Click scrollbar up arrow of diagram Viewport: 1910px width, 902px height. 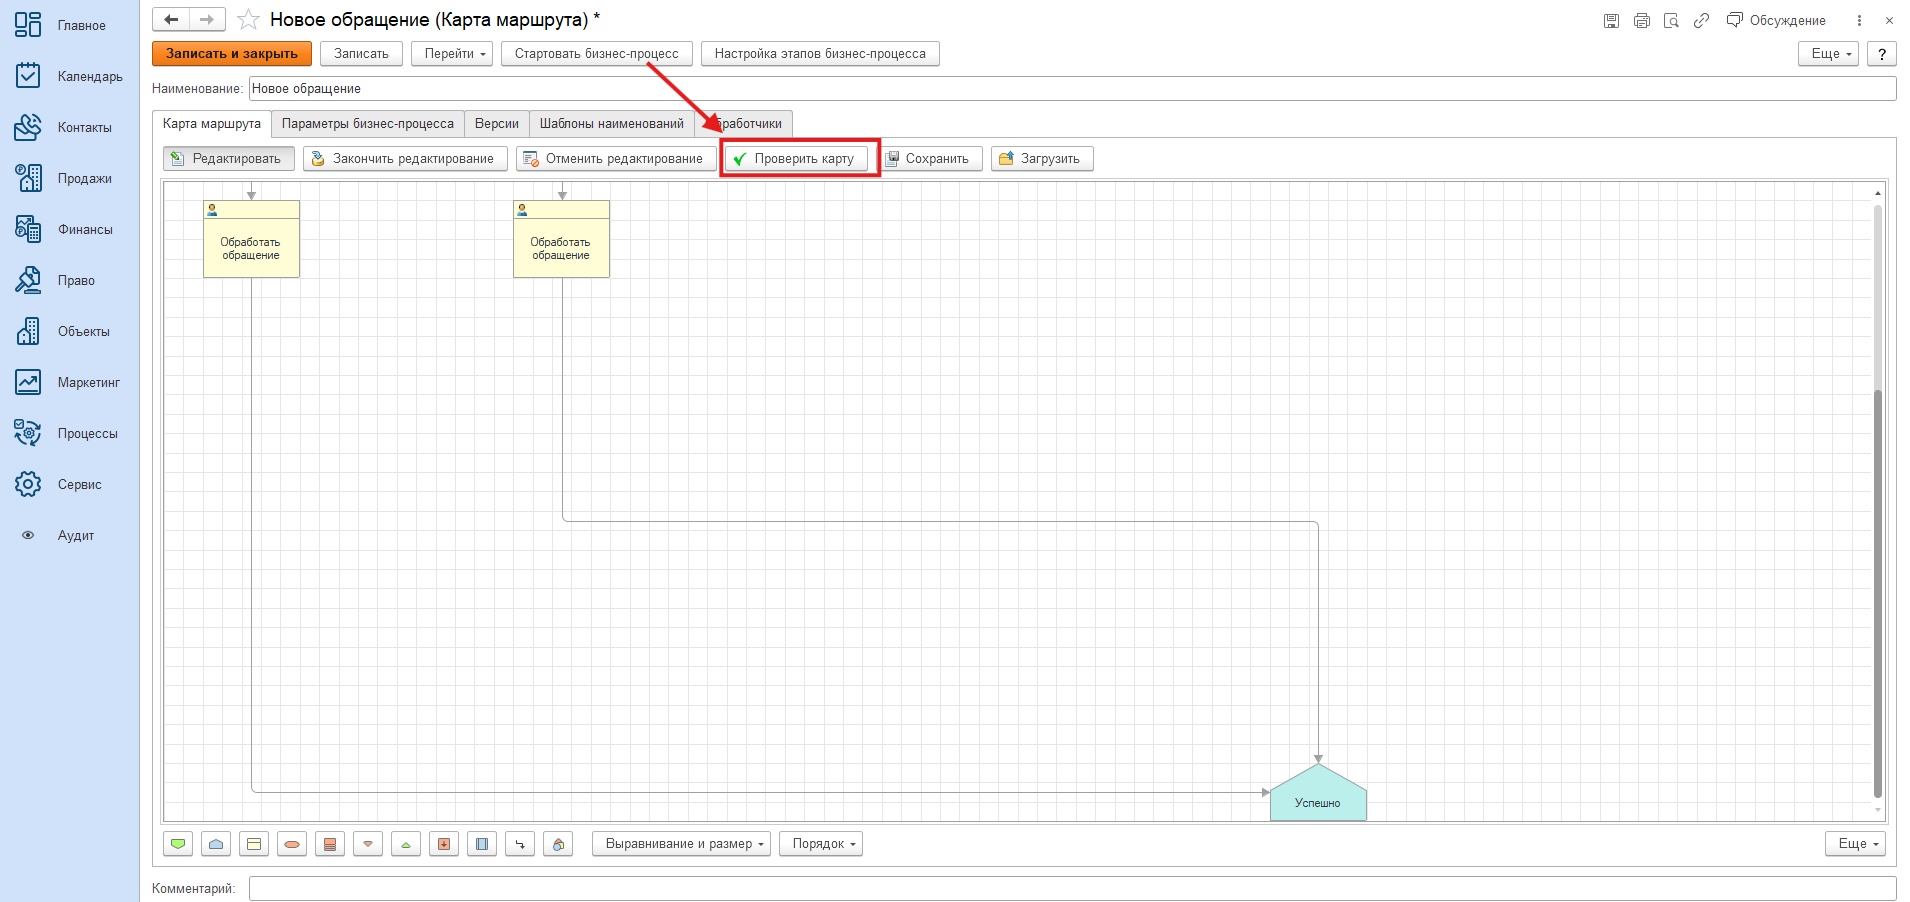click(1878, 192)
